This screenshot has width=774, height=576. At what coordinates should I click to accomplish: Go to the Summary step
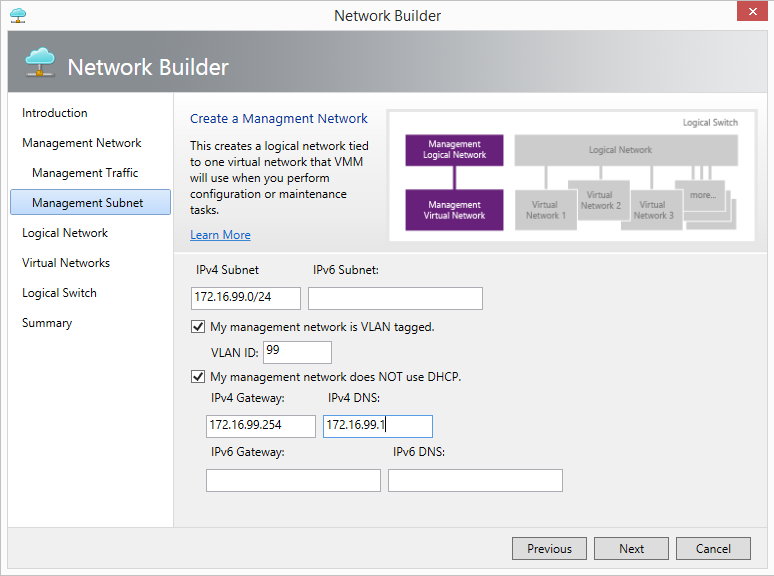47,323
